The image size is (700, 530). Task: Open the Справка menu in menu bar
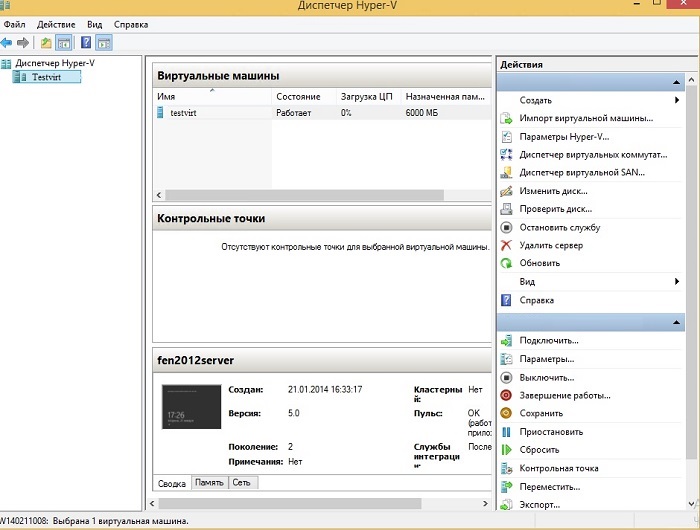point(131,25)
